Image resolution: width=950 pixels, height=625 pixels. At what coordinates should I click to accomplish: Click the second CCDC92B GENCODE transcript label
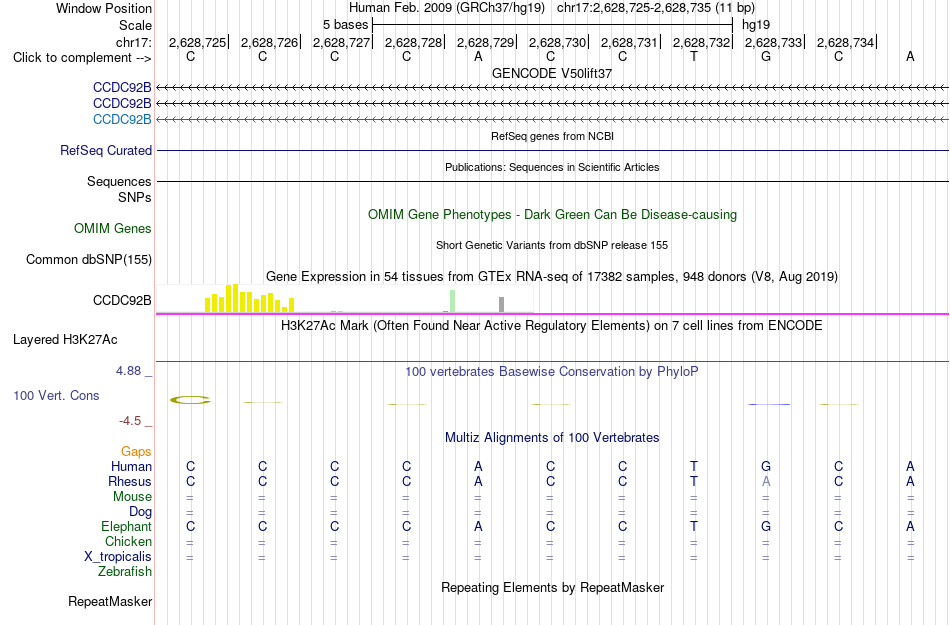122,104
